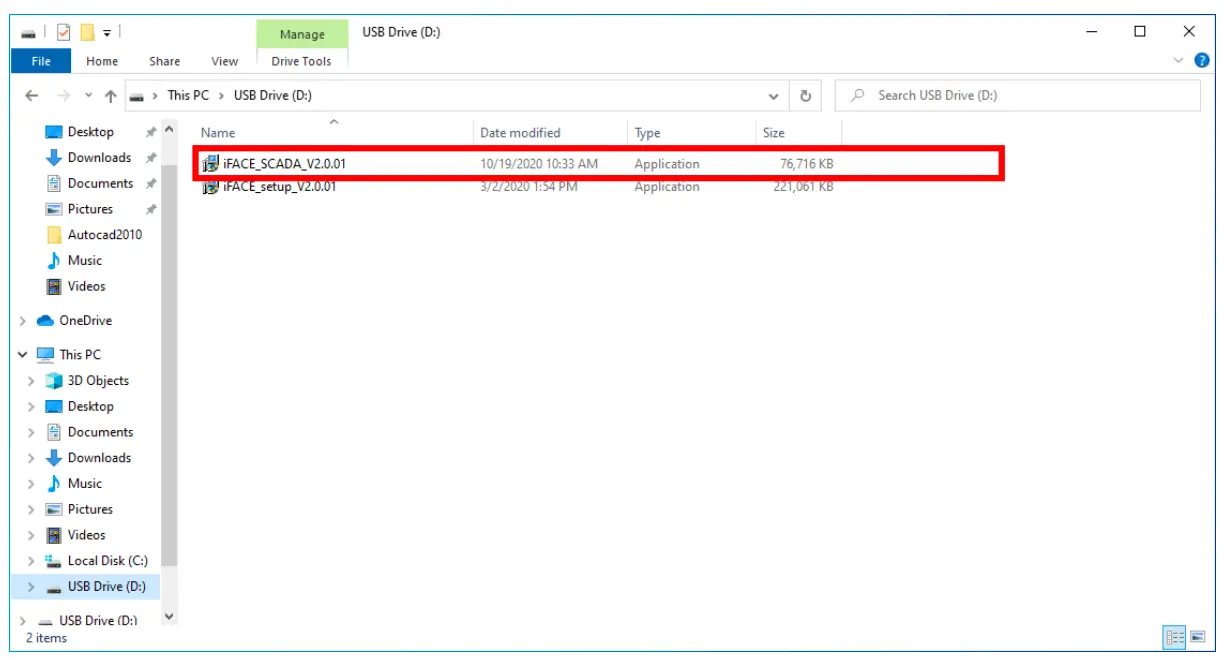Open Pictures in Quick access
Image resolution: width=1223 pixels, height=660 pixels.
click(x=90, y=209)
